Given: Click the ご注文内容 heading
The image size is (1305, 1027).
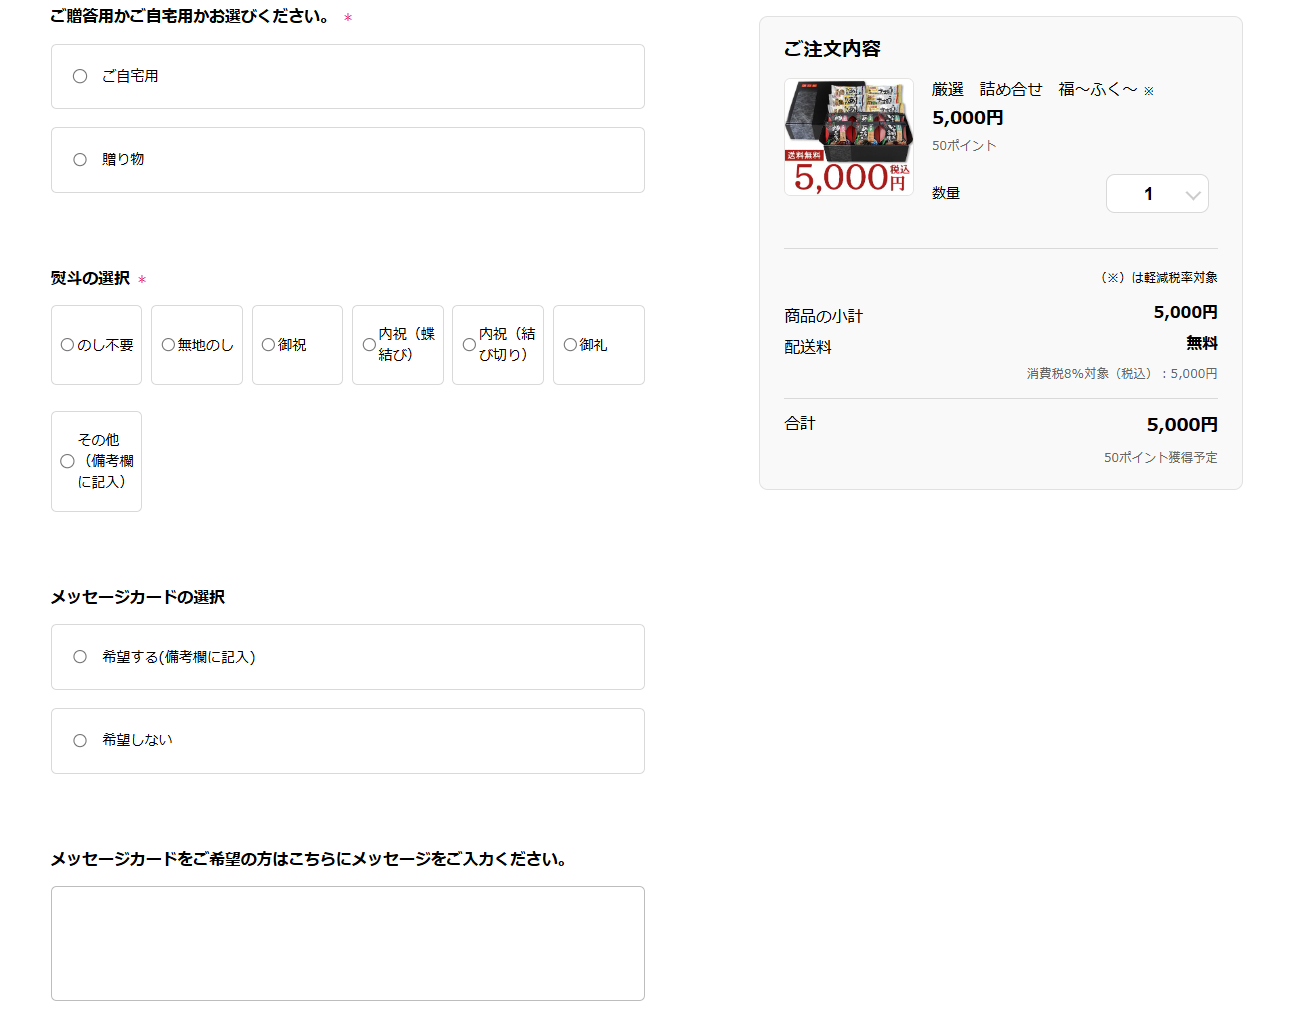Looking at the screenshot, I should 832,49.
